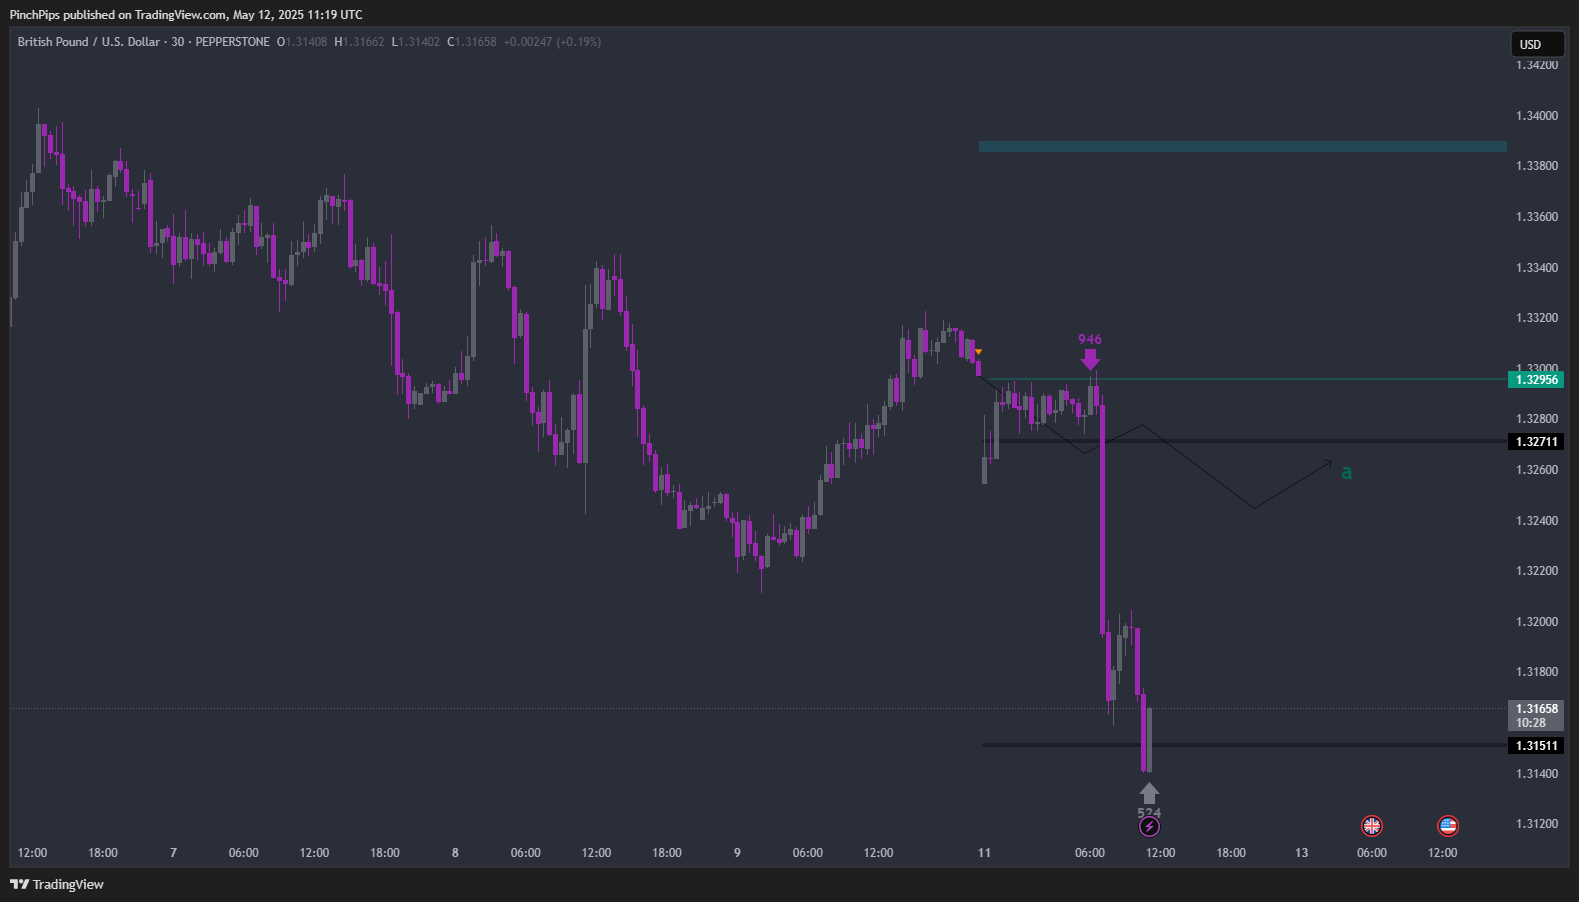Select the purple down arrow labeled 946
1579x902 pixels.
tap(1090, 359)
